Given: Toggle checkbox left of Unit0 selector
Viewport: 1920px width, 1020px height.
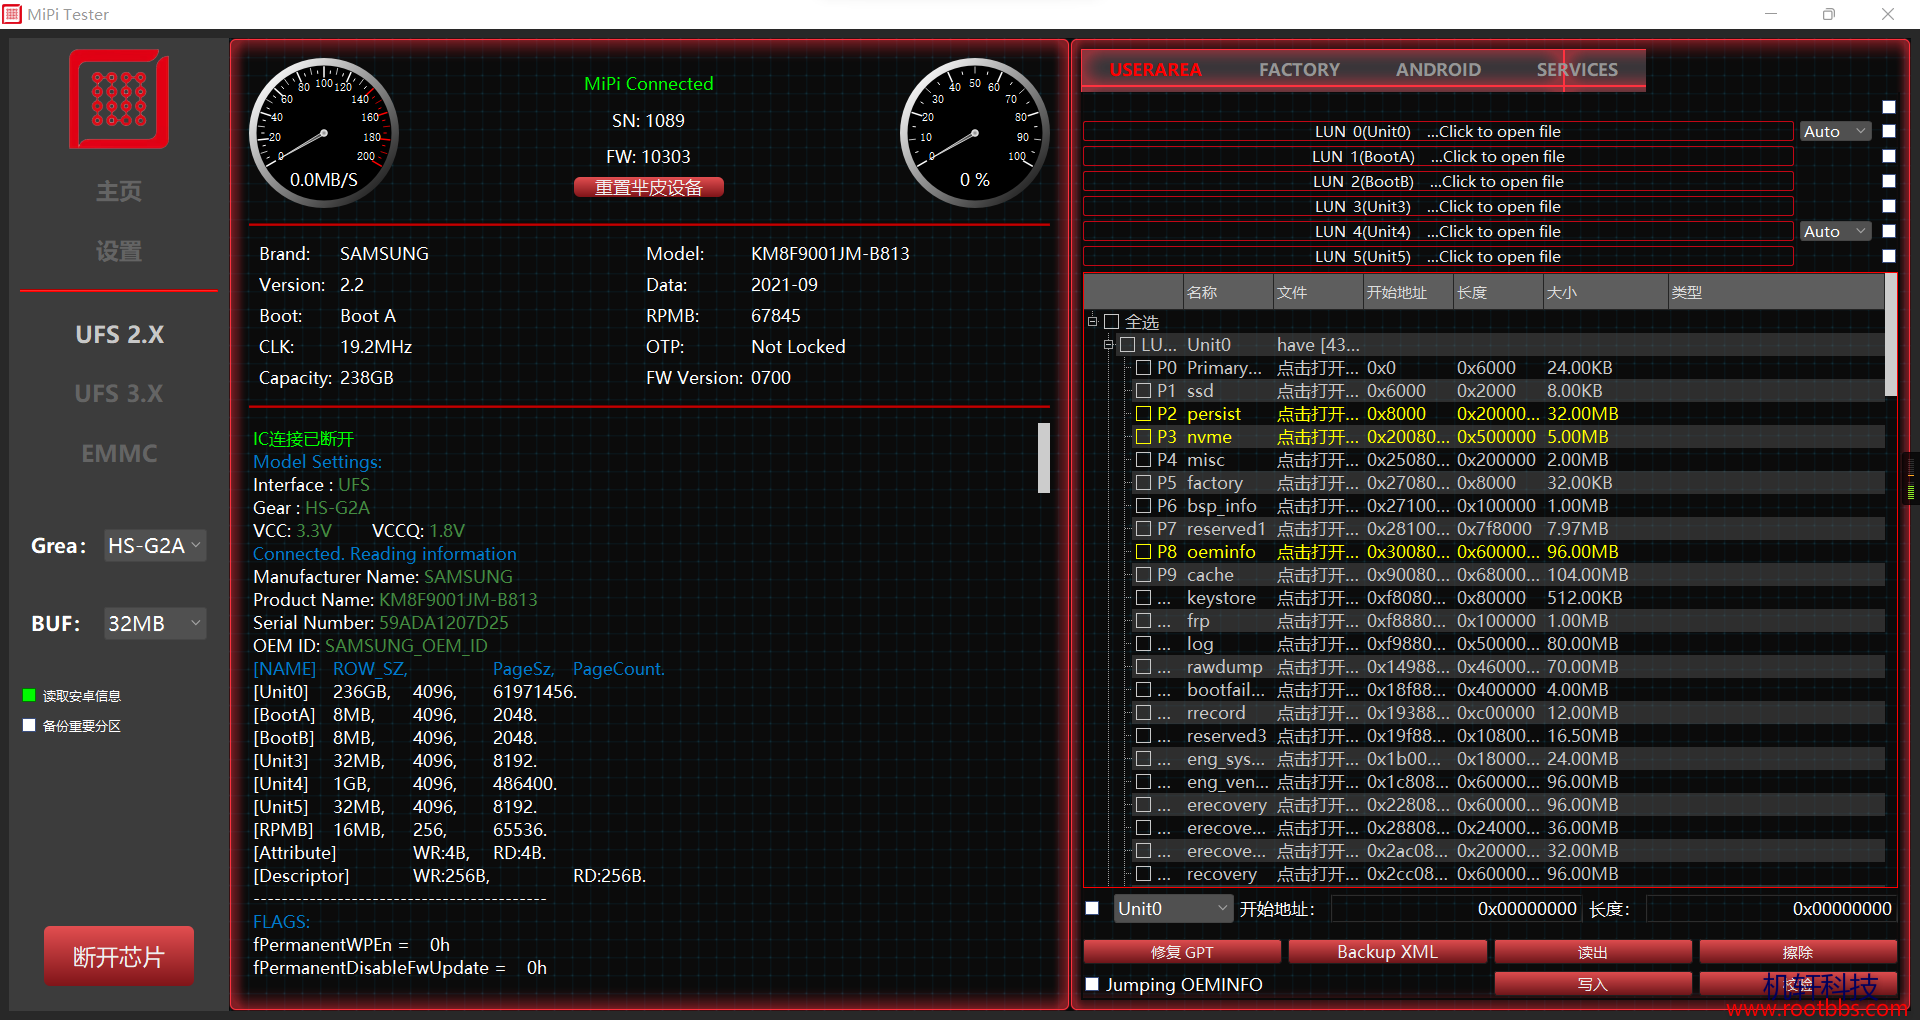Looking at the screenshot, I should point(1092,908).
